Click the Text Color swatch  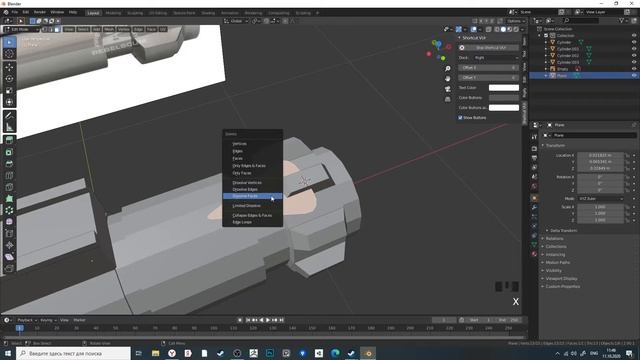coord(504,88)
